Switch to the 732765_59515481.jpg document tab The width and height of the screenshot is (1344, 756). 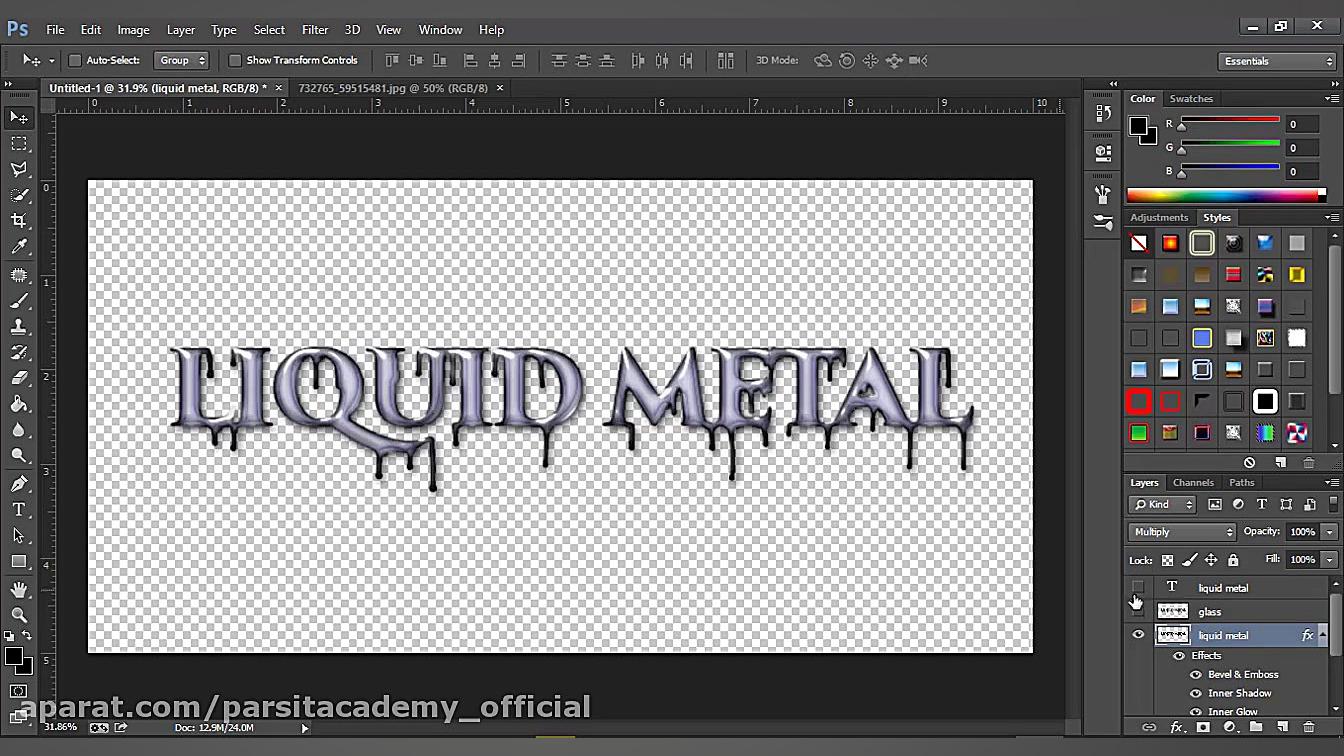393,88
